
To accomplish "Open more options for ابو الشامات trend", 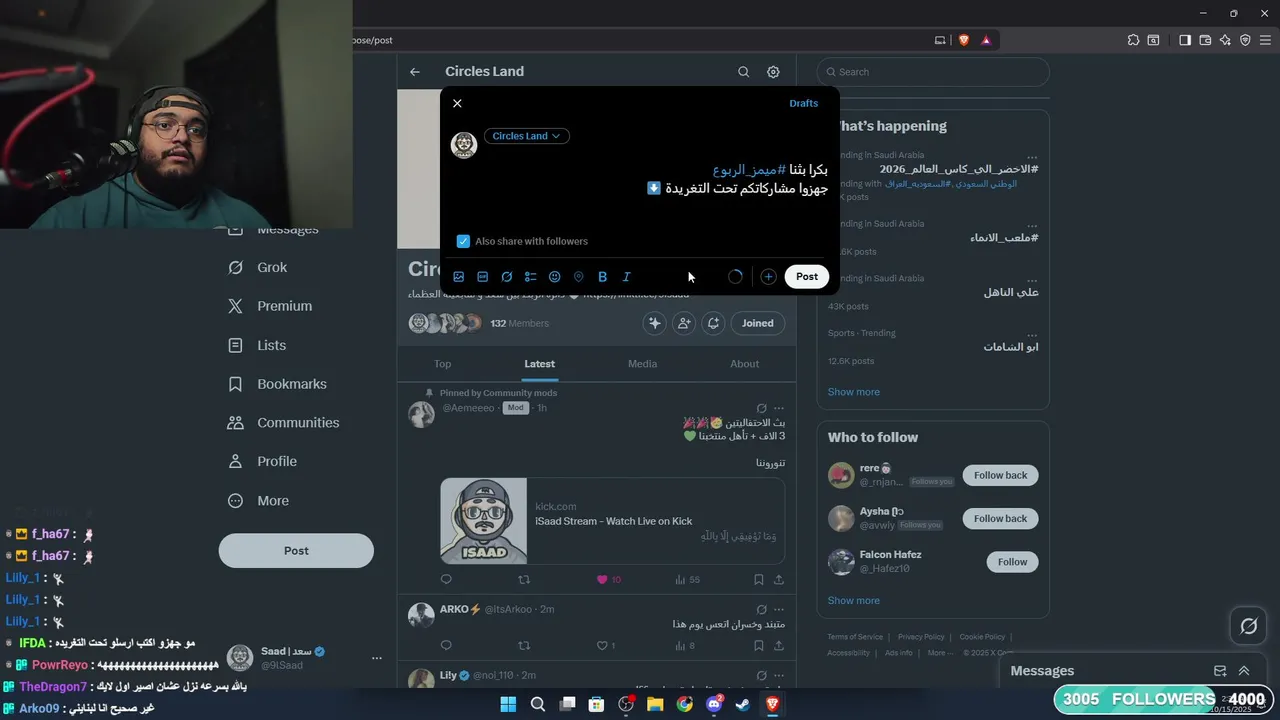I will tap(1031, 334).
